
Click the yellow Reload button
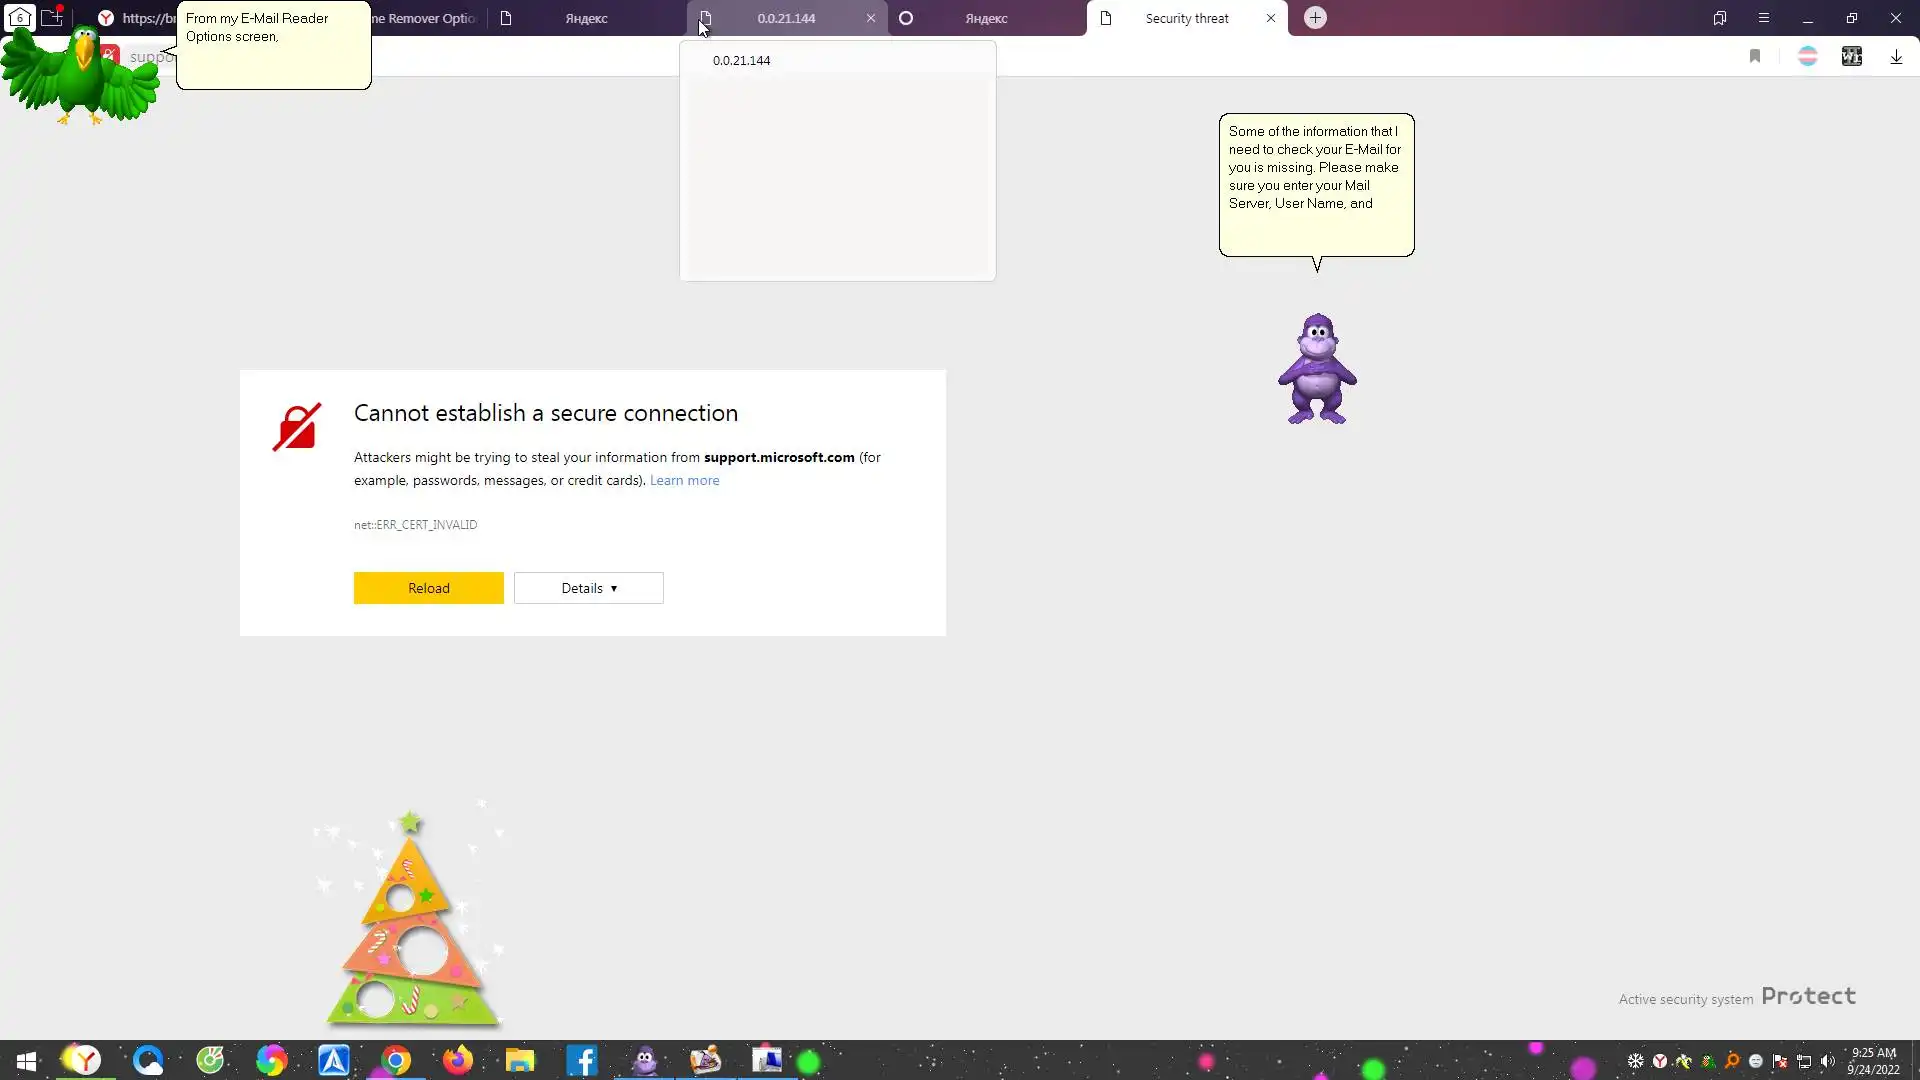(x=428, y=588)
